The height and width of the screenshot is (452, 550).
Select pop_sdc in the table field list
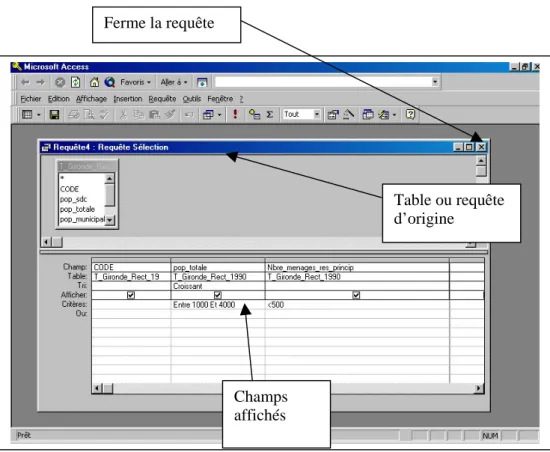(73, 199)
